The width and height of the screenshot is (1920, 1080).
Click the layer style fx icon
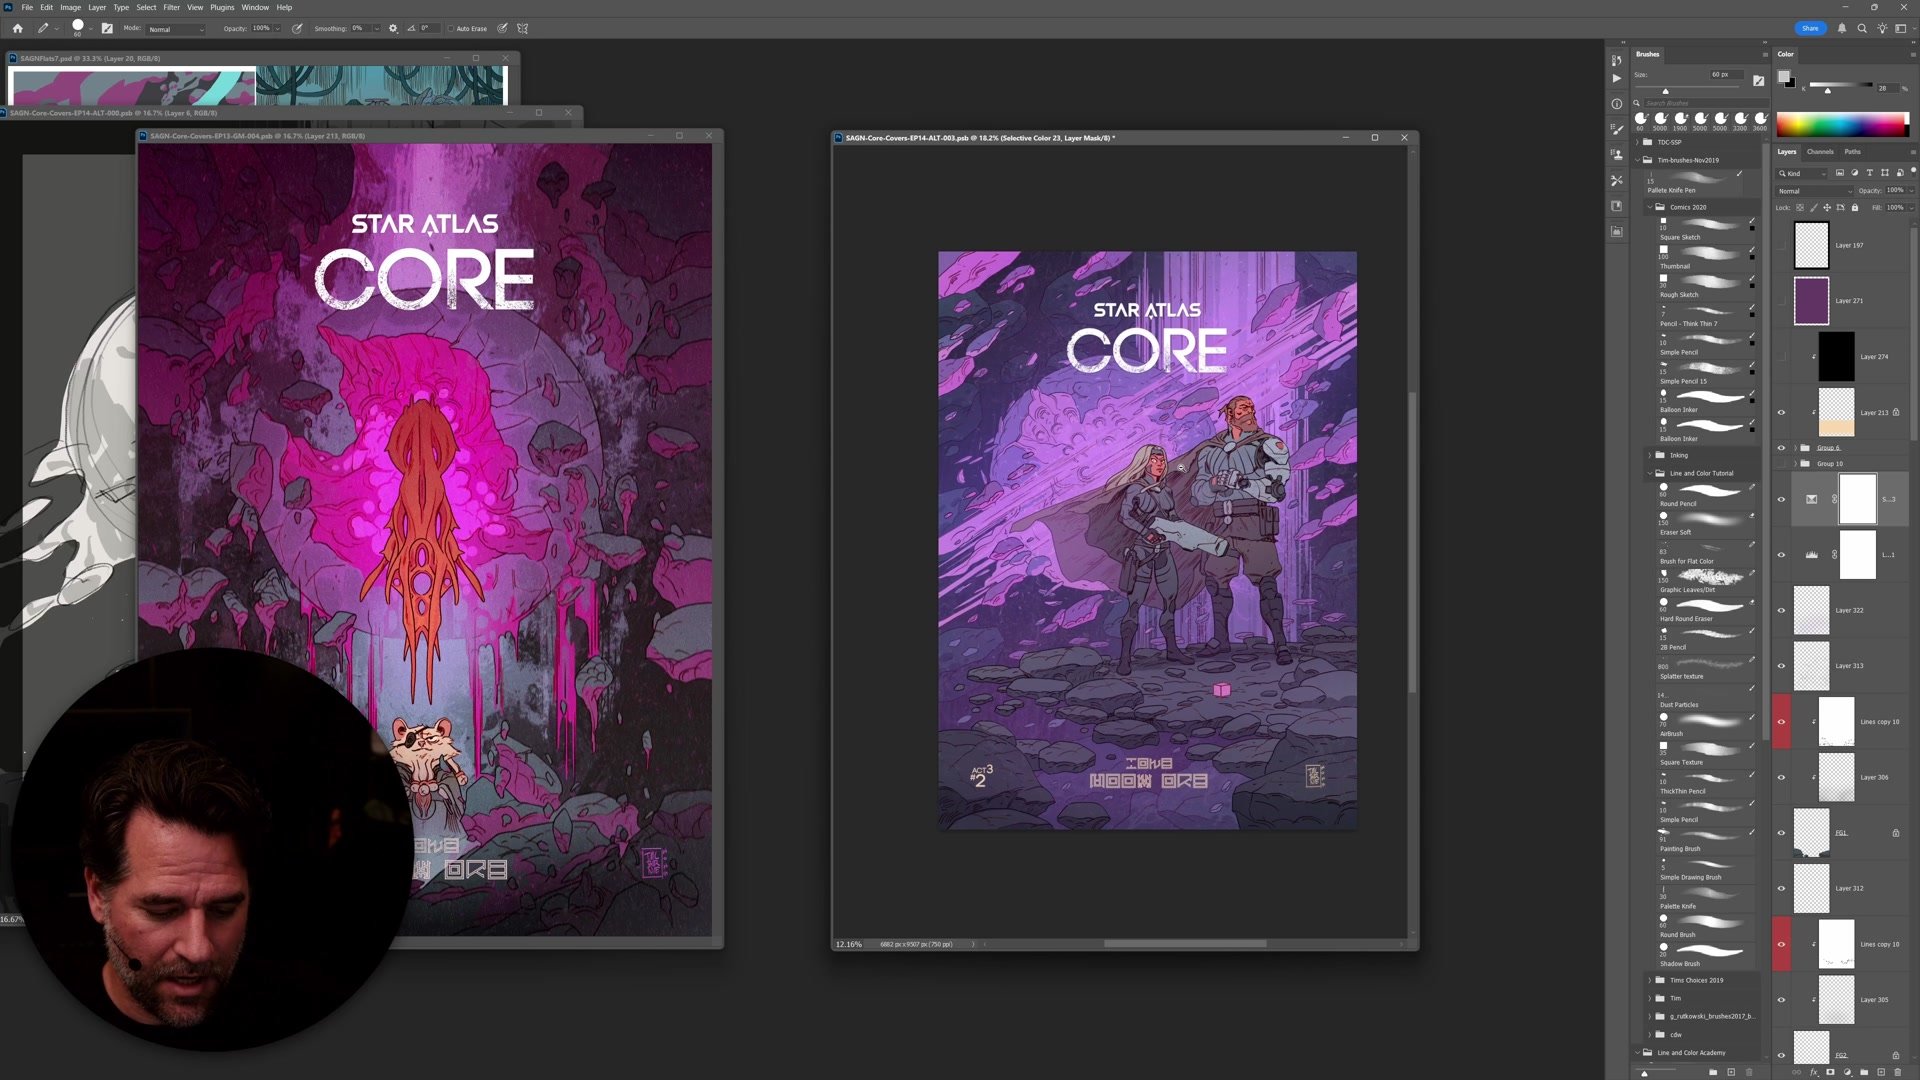[1814, 1072]
